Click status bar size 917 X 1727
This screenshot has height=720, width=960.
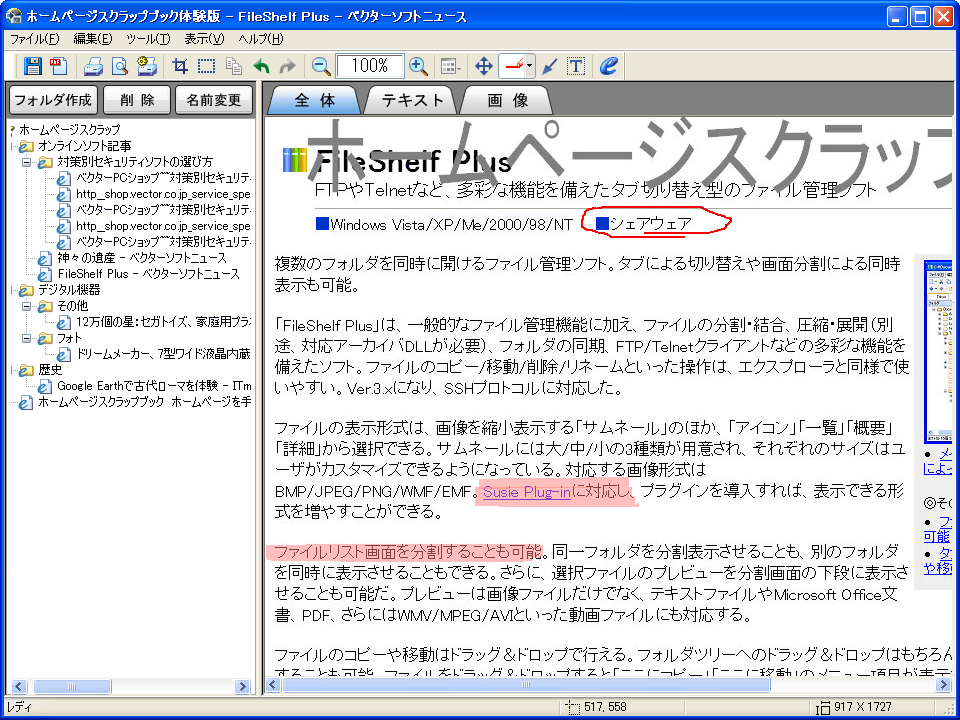click(862, 707)
